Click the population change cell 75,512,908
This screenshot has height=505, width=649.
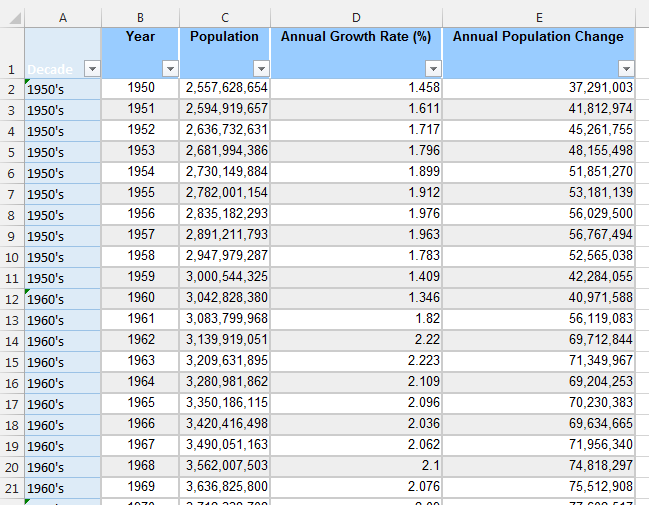(539, 488)
